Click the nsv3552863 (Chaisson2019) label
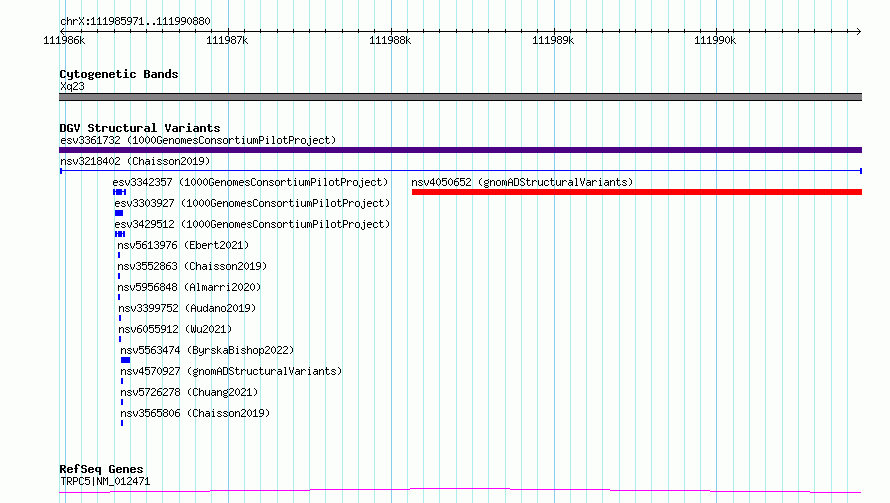The image size is (890, 503). 192,266
